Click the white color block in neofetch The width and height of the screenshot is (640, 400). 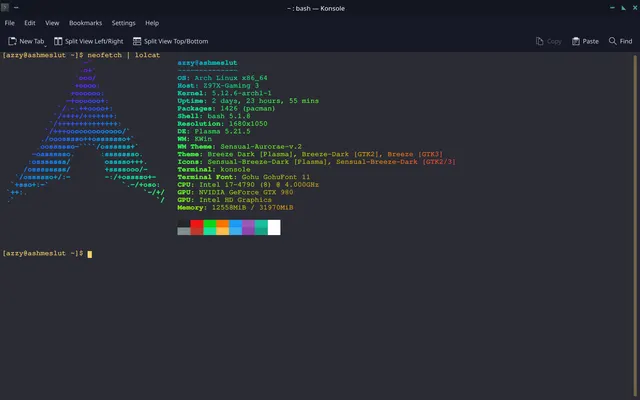tap(274, 227)
